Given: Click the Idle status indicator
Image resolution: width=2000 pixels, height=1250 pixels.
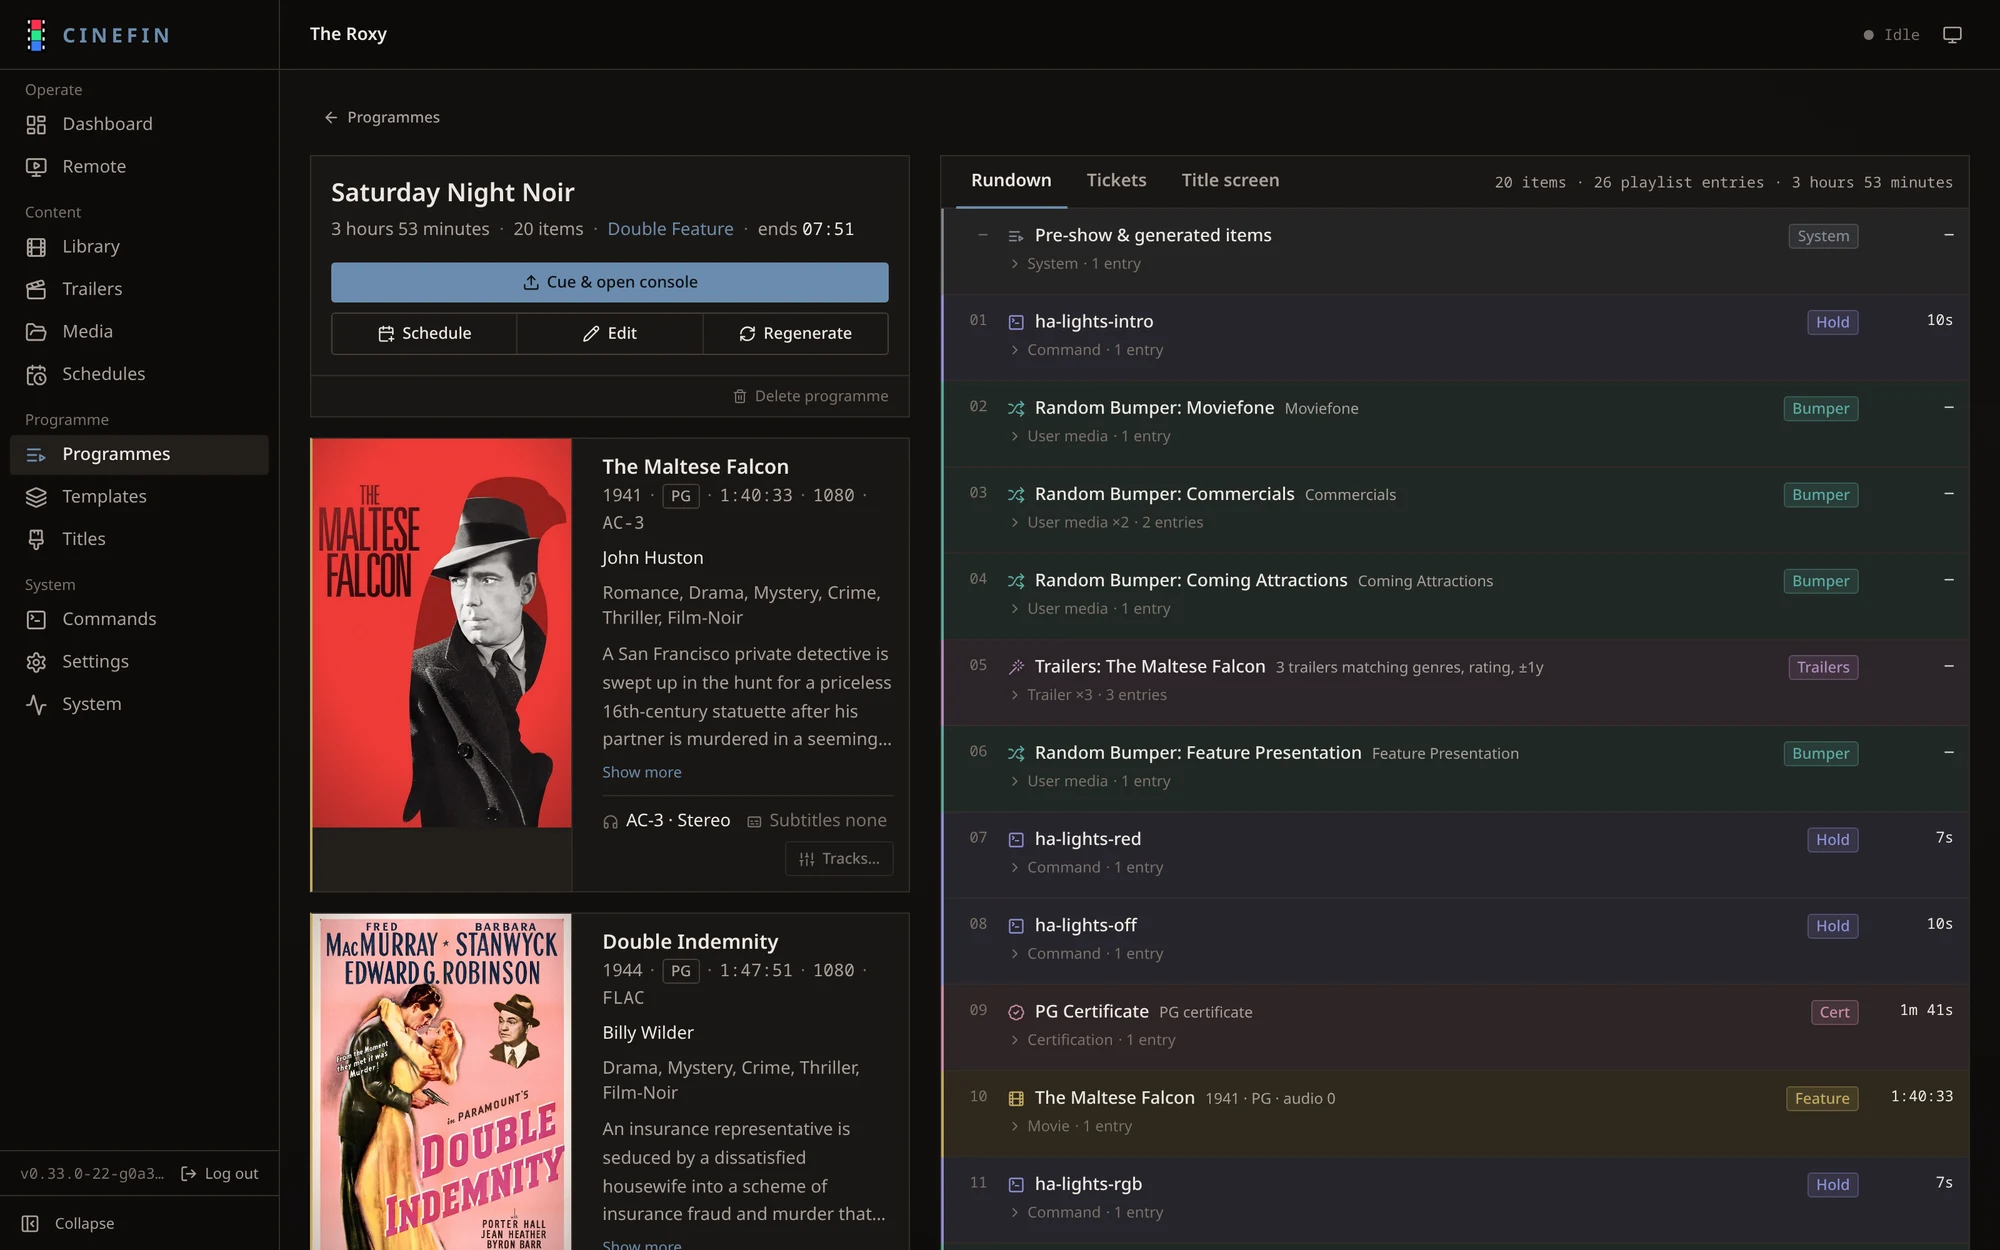Looking at the screenshot, I should point(1891,35).
